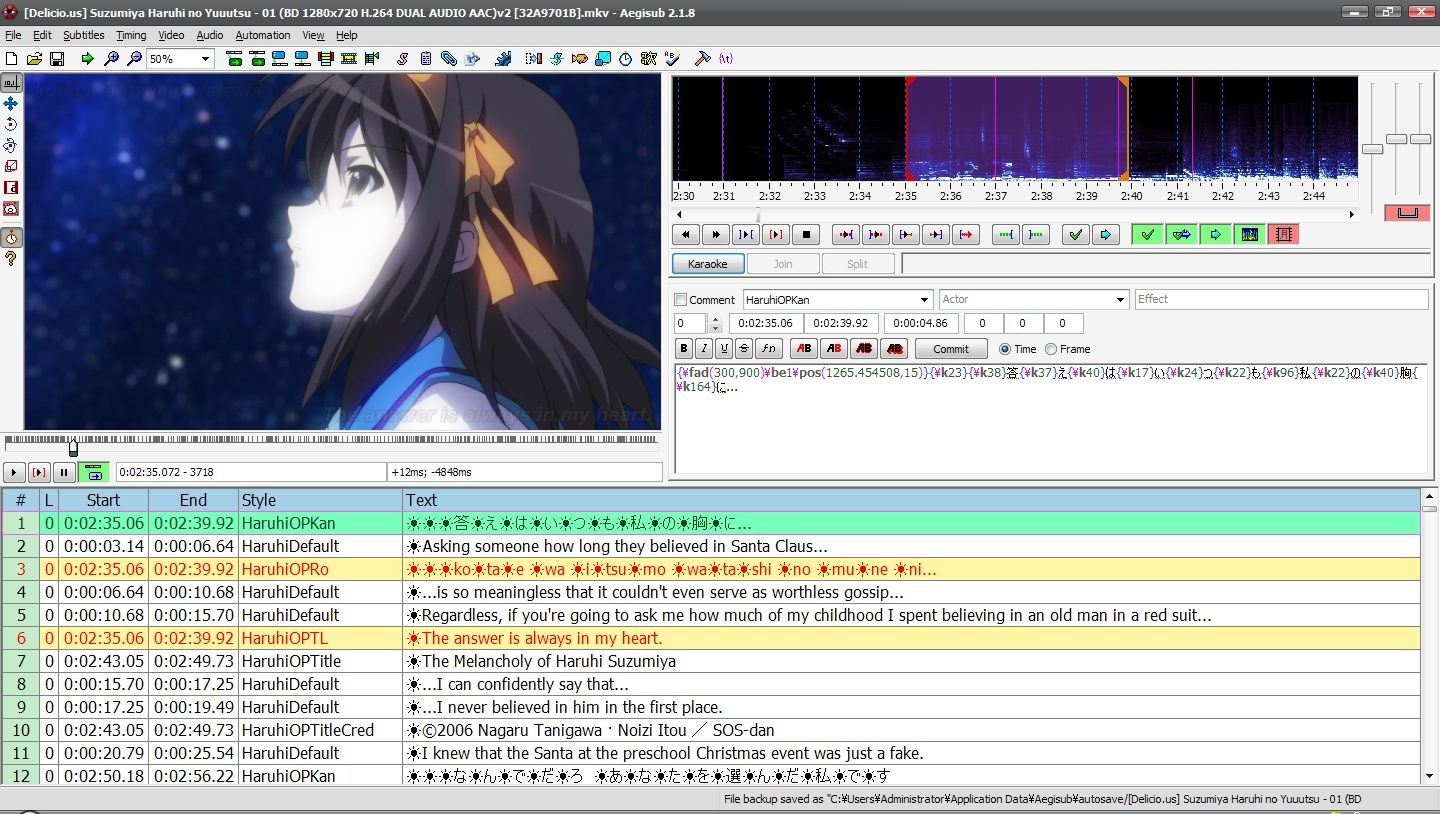Toggle underline formatting button
1440x814 pixels.
tap(724, 349)
